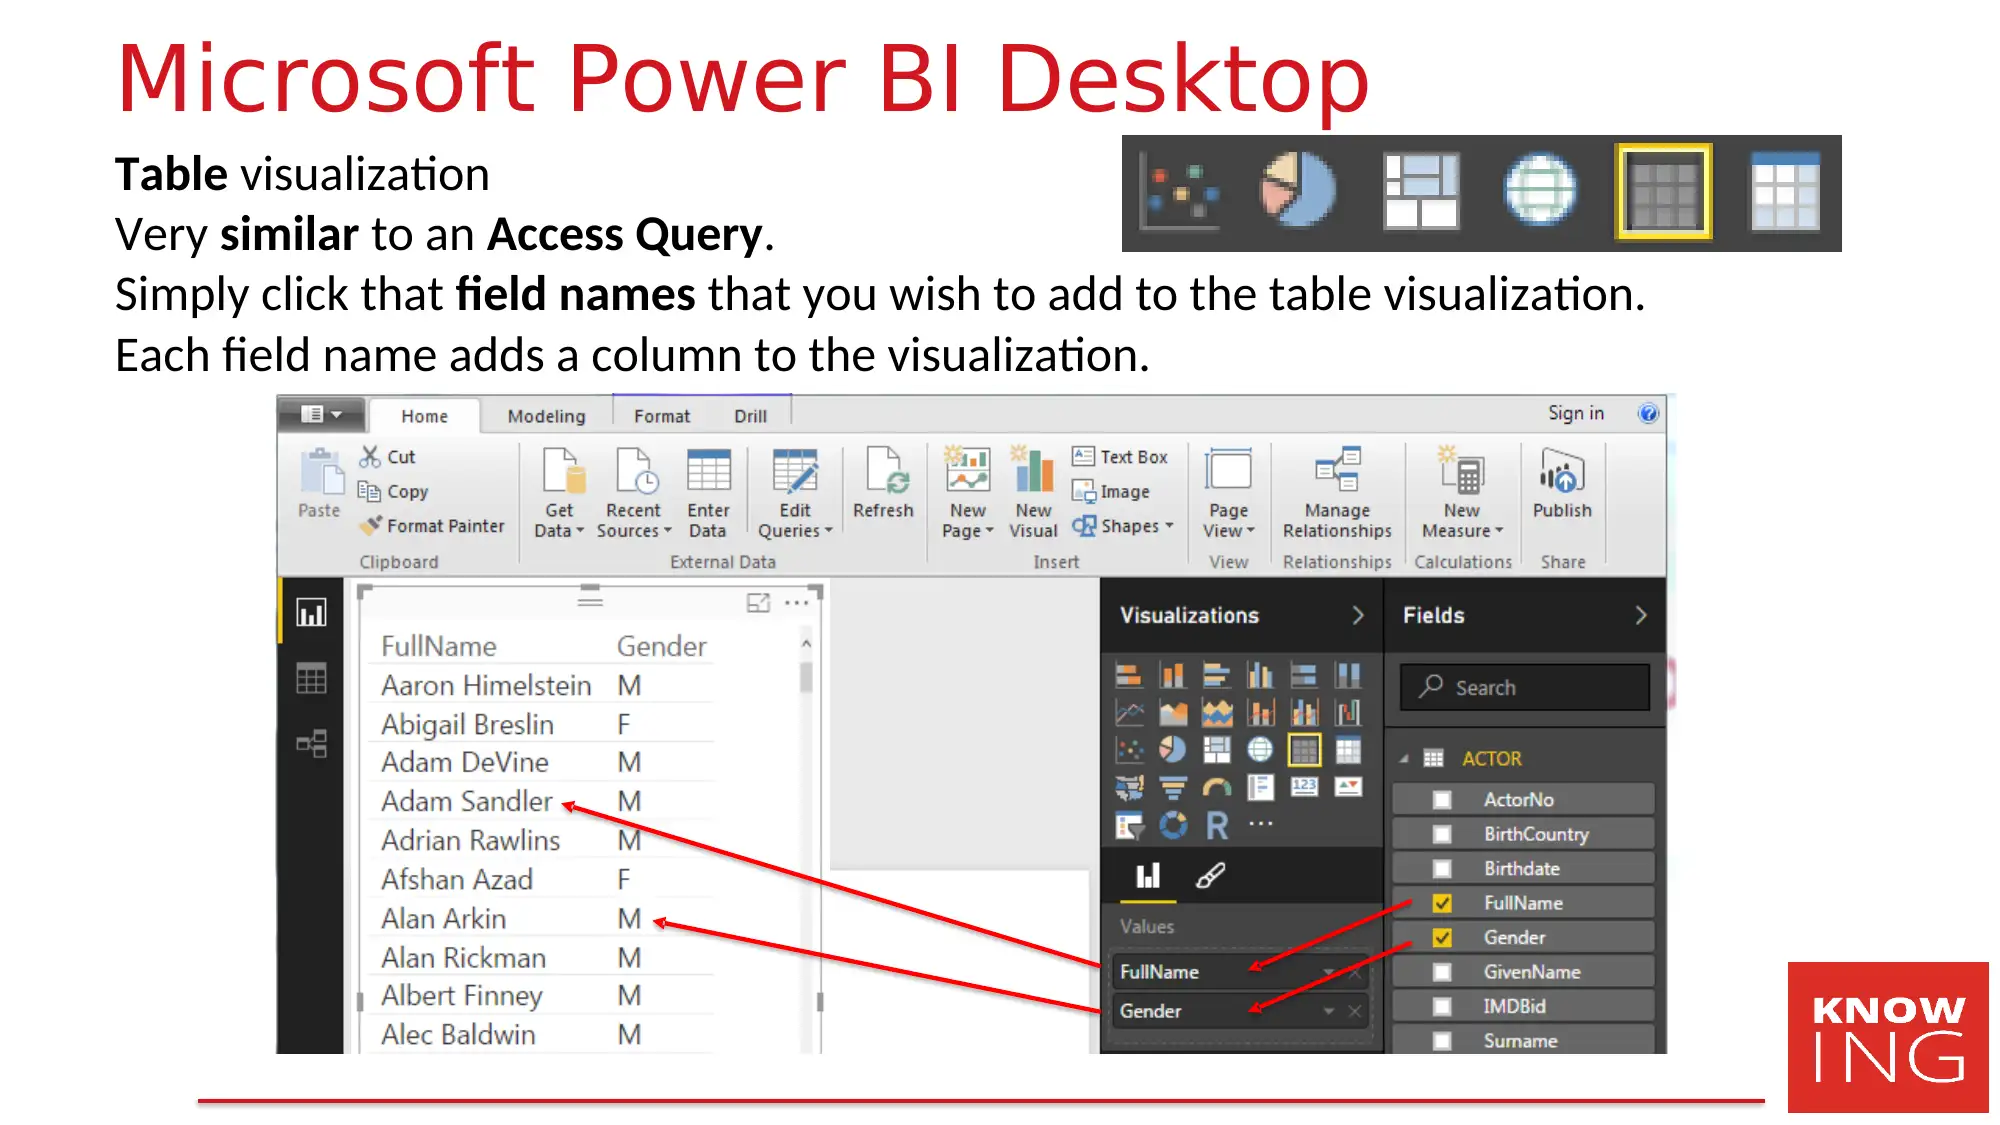This screenshot has height=1125, width=2000.
Task: Tick the ActorNo field checkbox
Action: click(x=1441, y=800)
